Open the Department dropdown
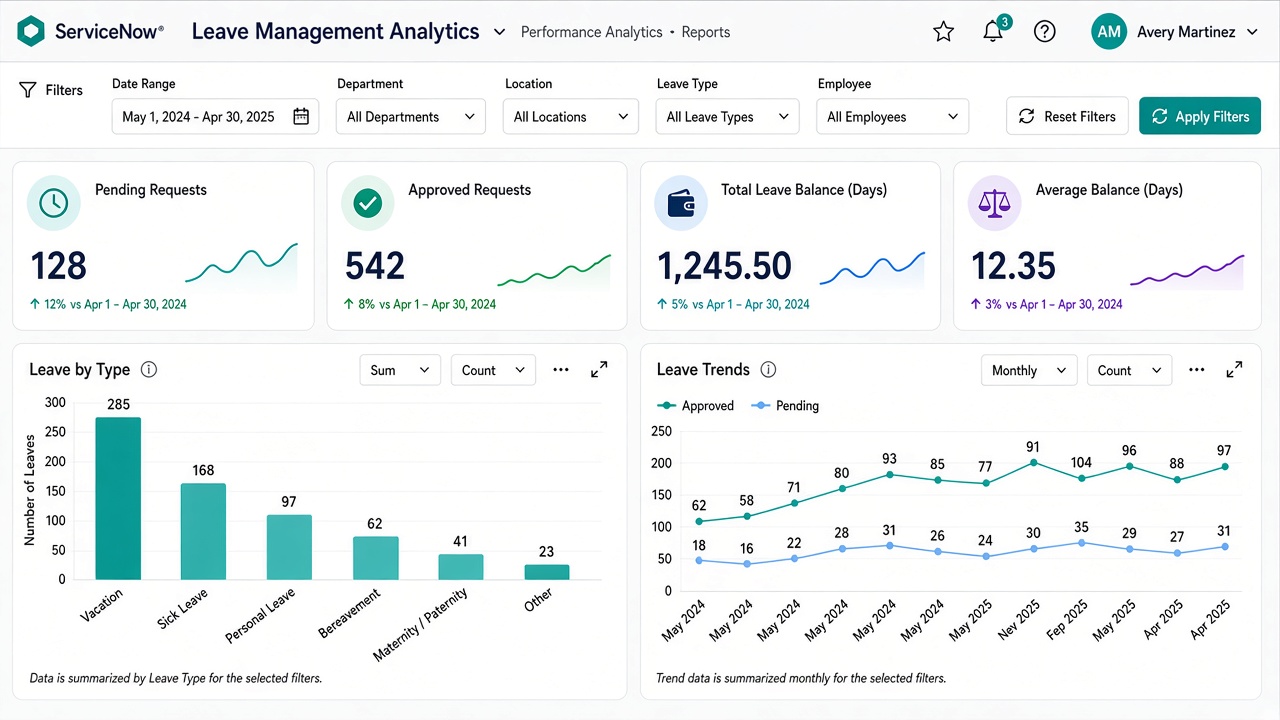The width and height of the screenshot is (1280, 720). click(x=411, y=116)
